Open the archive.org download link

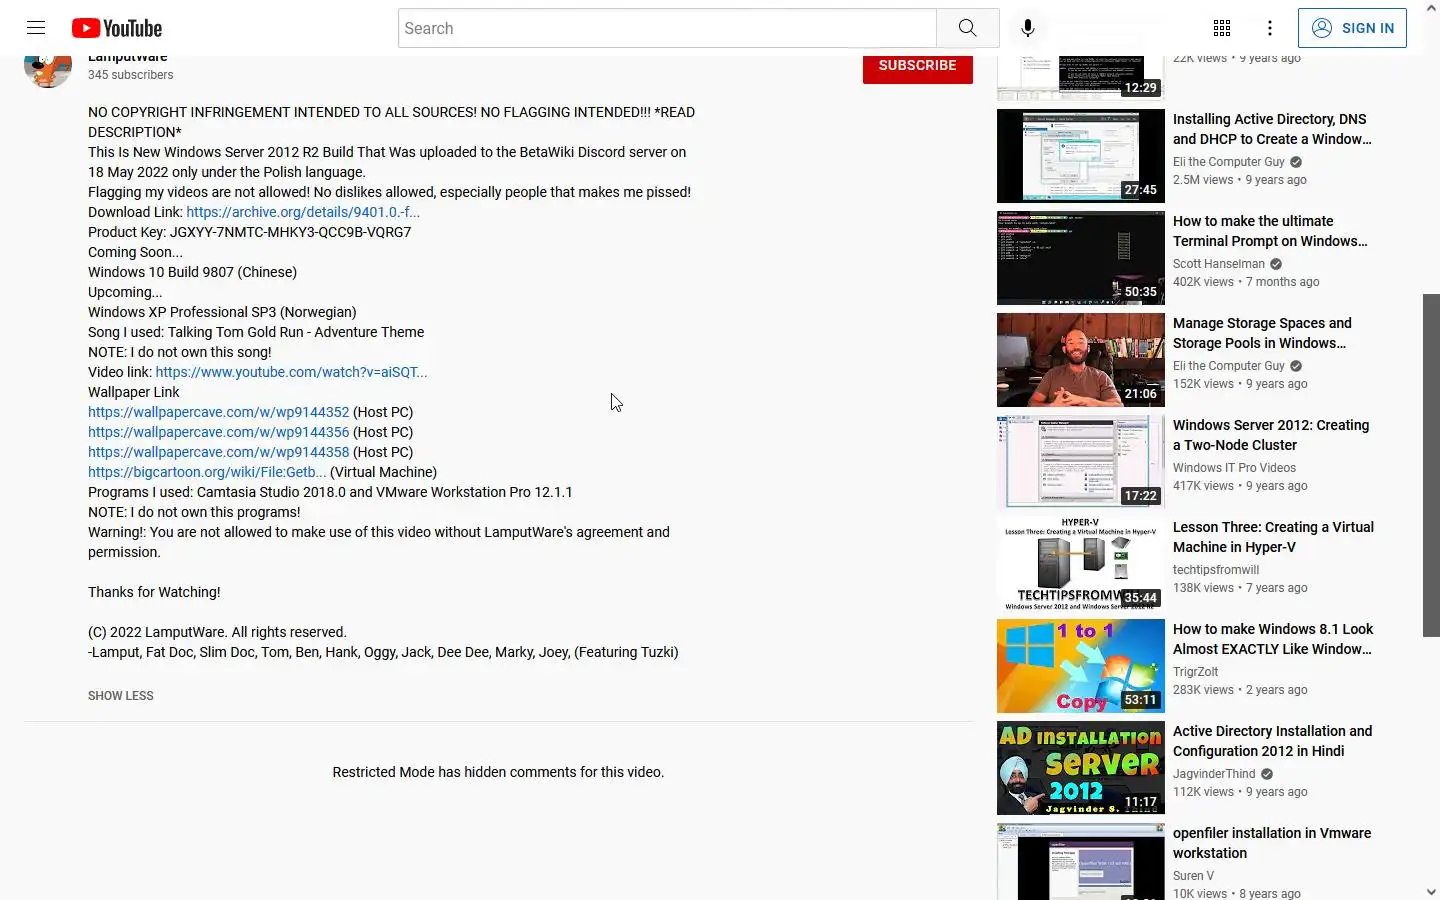tap(303, 212)
